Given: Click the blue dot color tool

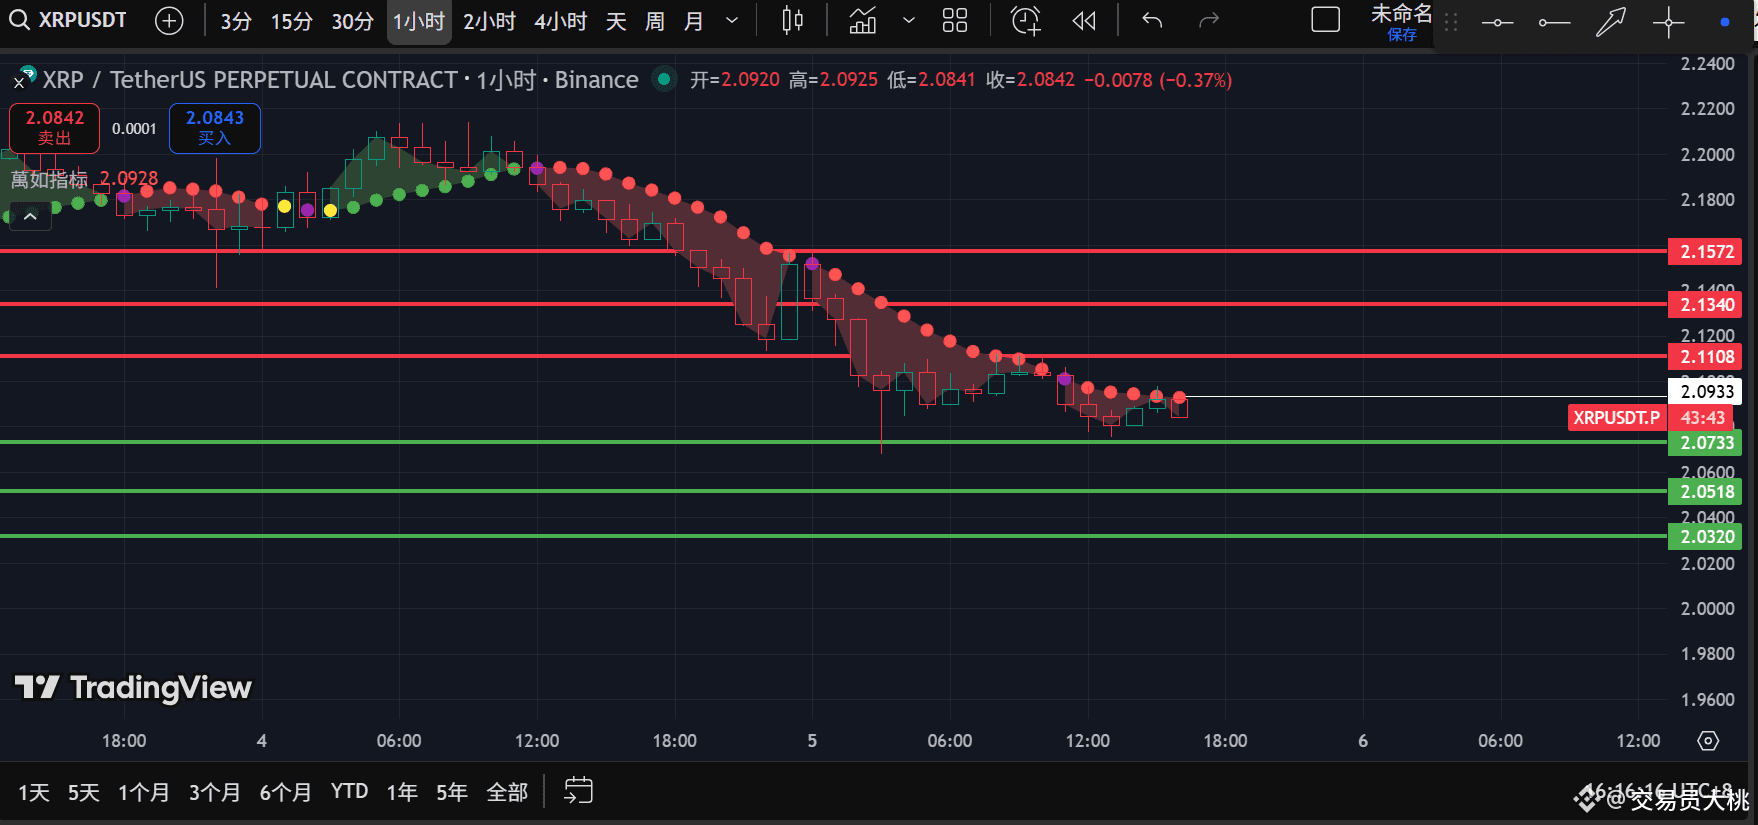Looking at the screenshot, I should click(x=1724, y=22).
